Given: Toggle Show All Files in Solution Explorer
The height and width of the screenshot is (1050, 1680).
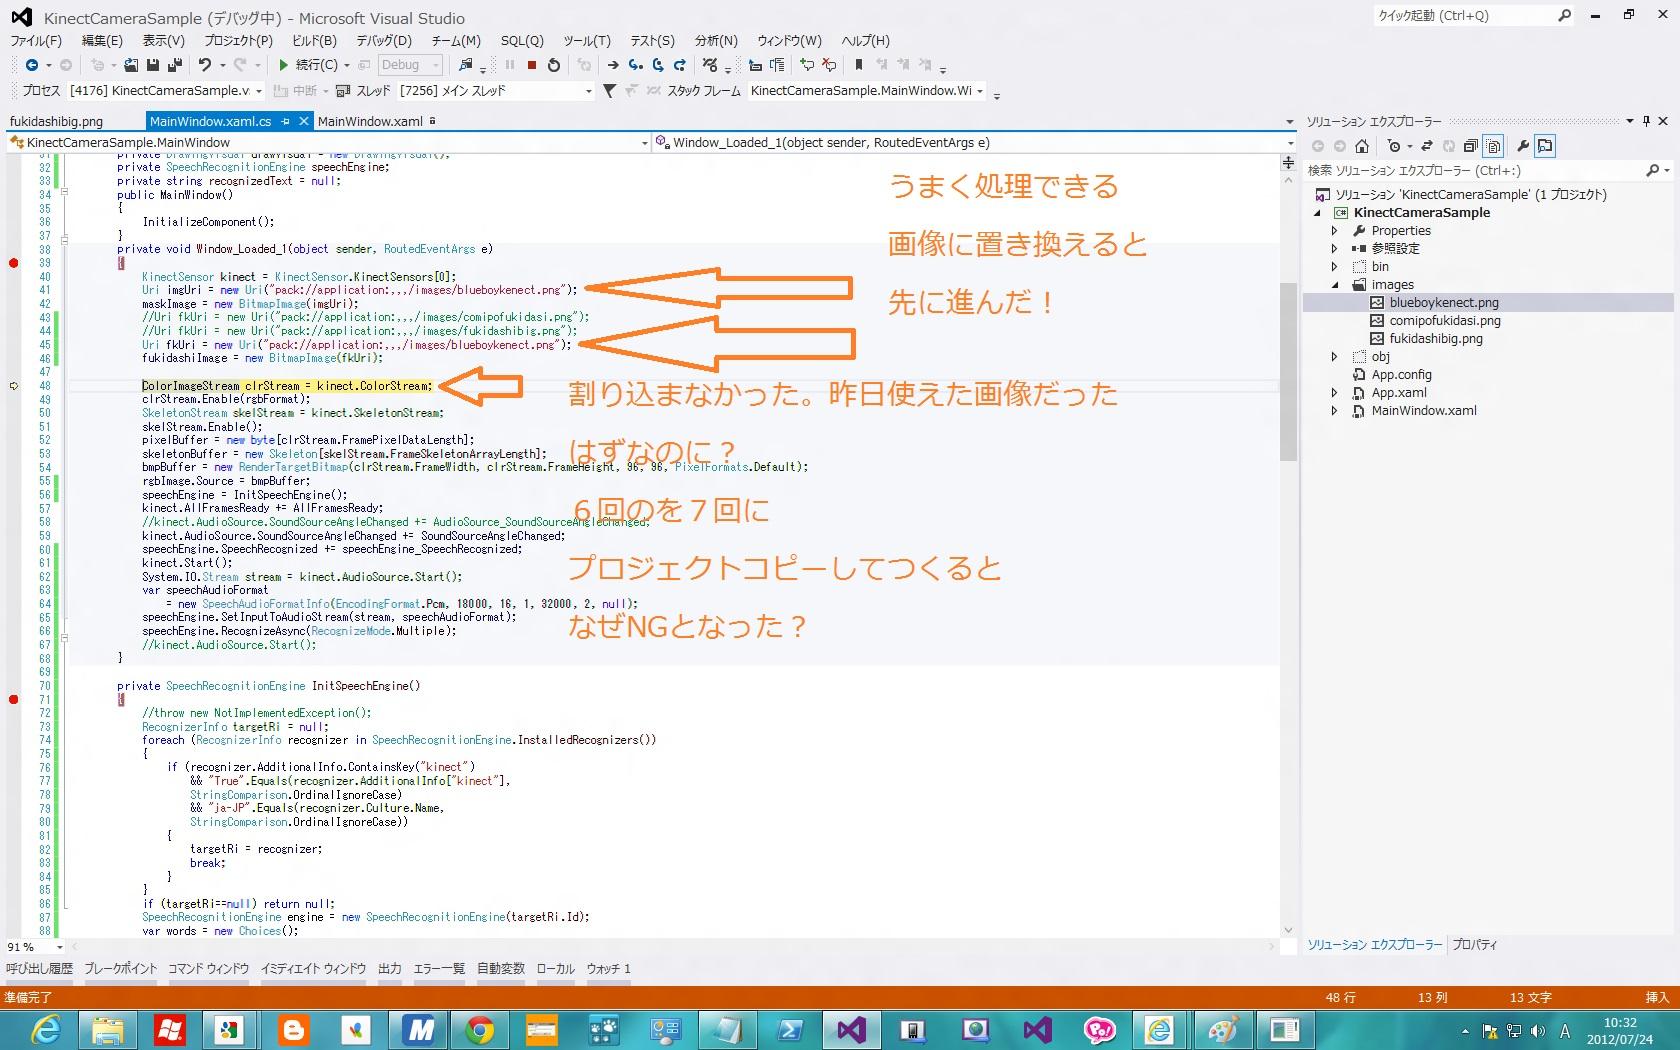Looking at the screenshot, I should (1493, 146).
